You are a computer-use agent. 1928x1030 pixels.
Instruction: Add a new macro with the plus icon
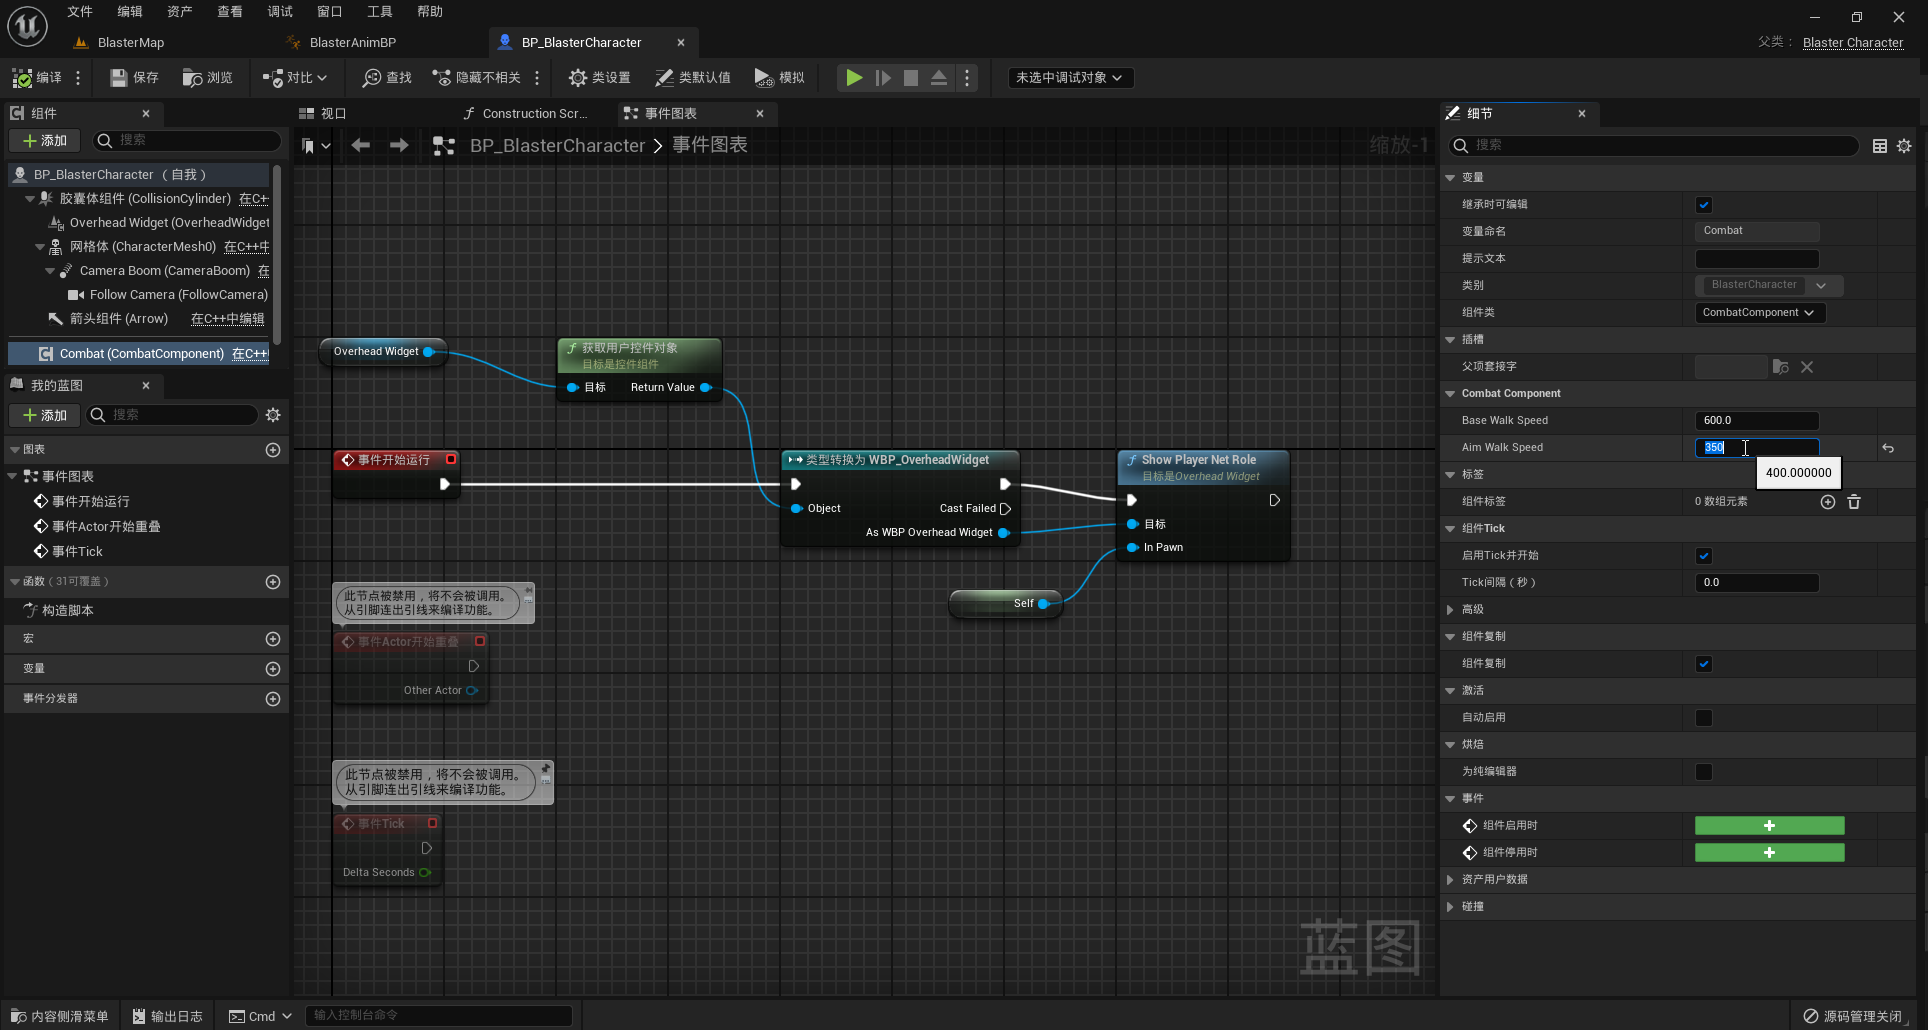point(273,639)
